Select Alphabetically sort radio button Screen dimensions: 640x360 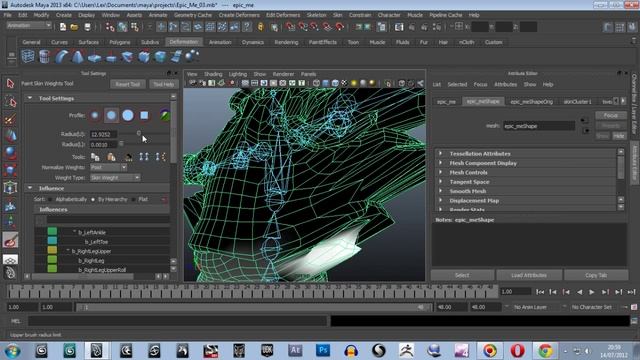(50, 200)
